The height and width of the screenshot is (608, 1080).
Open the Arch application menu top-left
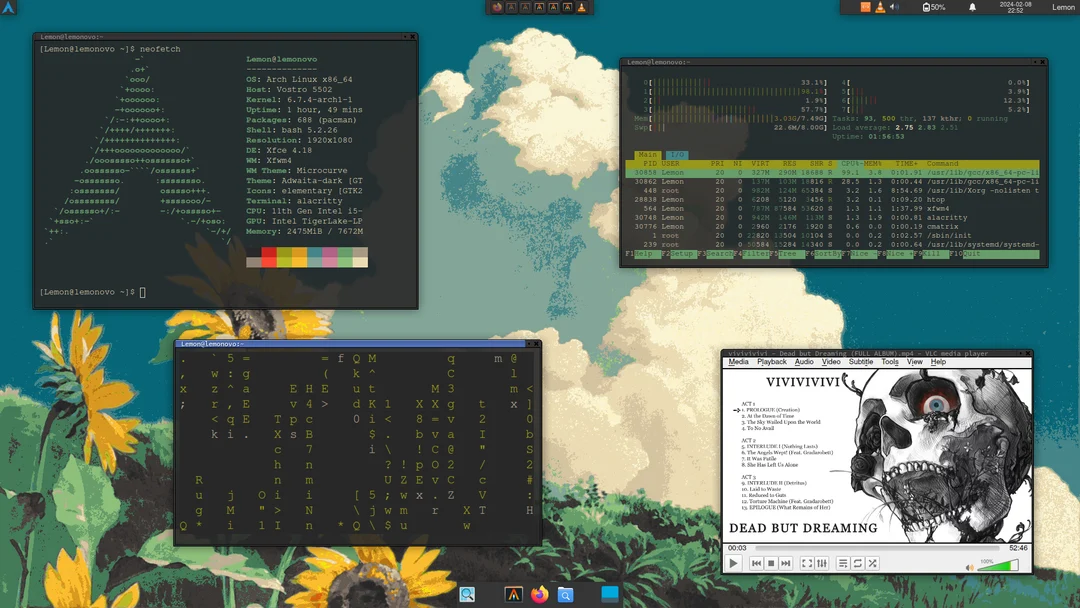click(x=9, y=7)
